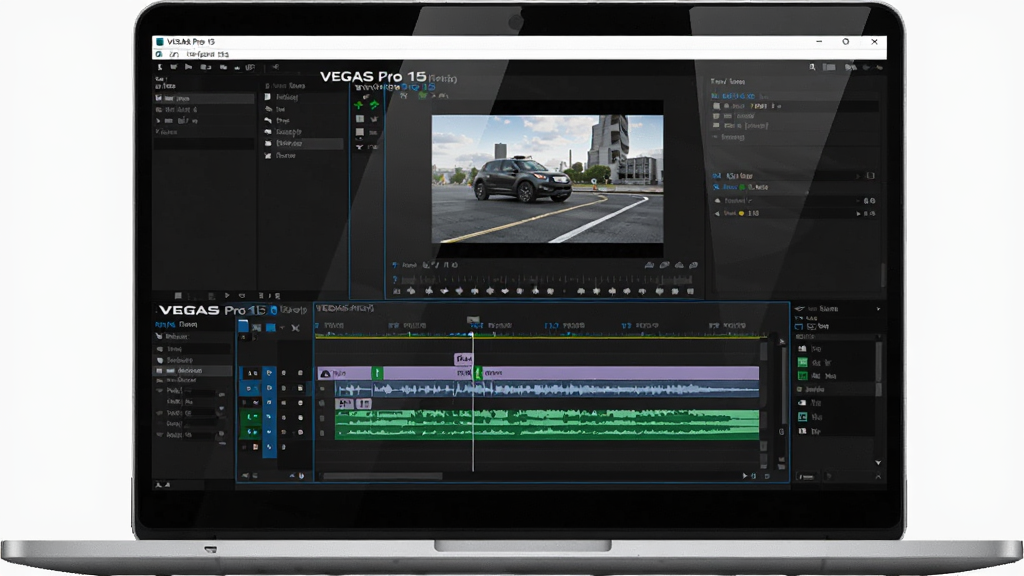Select the blue-gray audio waveform clip
Viewport: 1024px width, 576px height.
(x=547, y=390)
